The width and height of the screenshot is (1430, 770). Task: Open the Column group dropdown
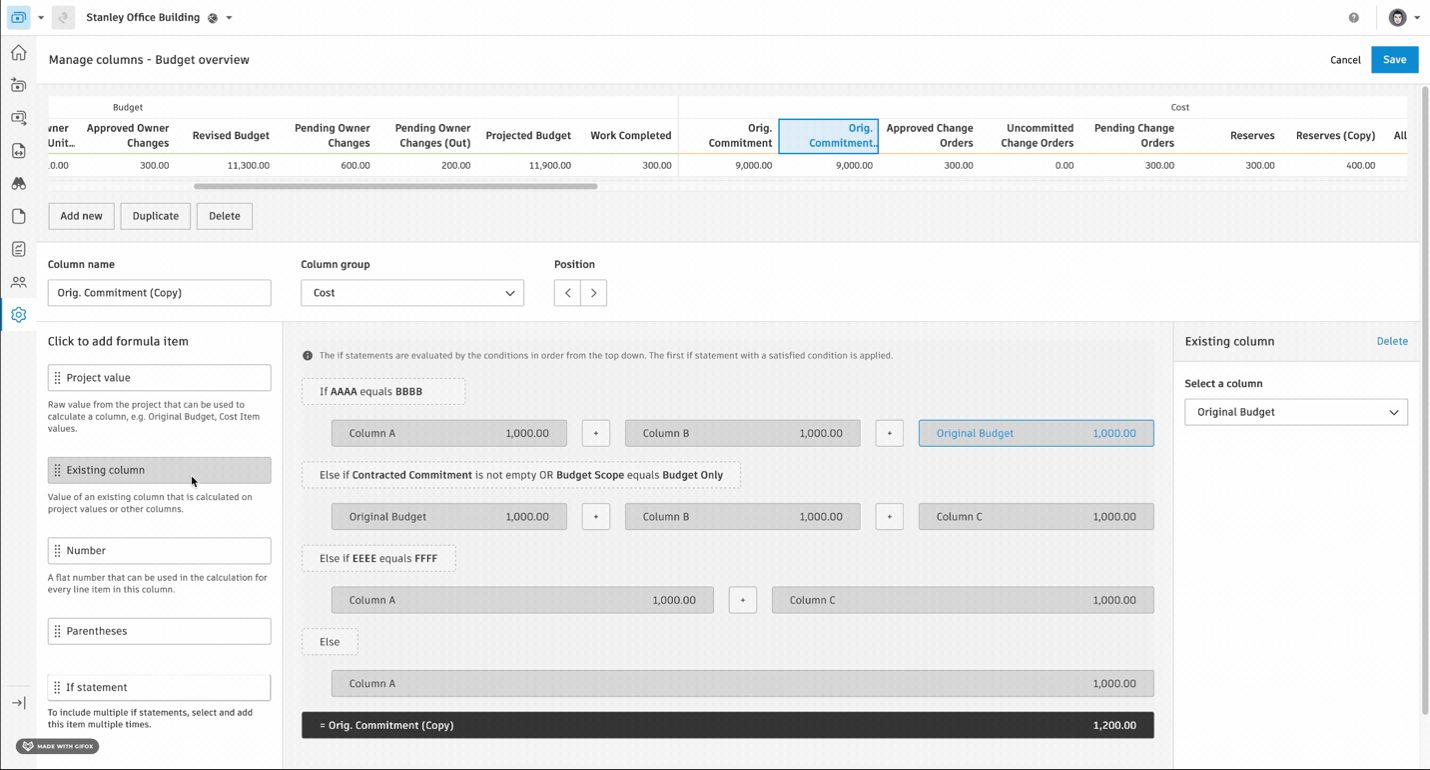tap(412, 292)
